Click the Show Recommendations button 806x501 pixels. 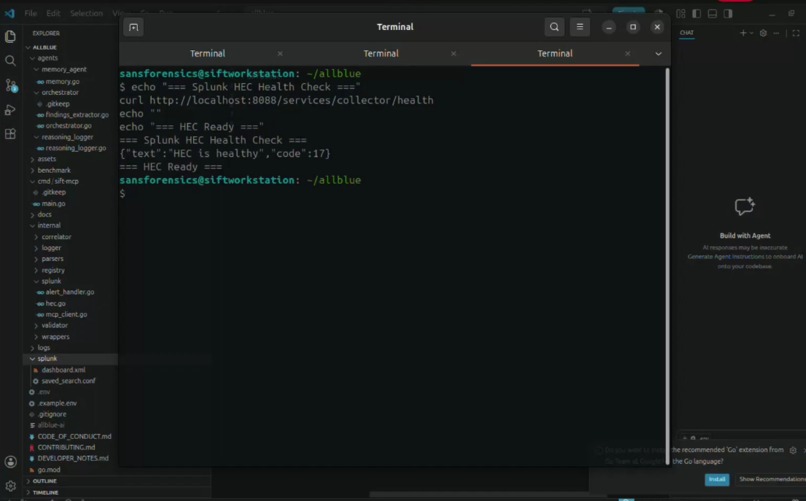771,479
